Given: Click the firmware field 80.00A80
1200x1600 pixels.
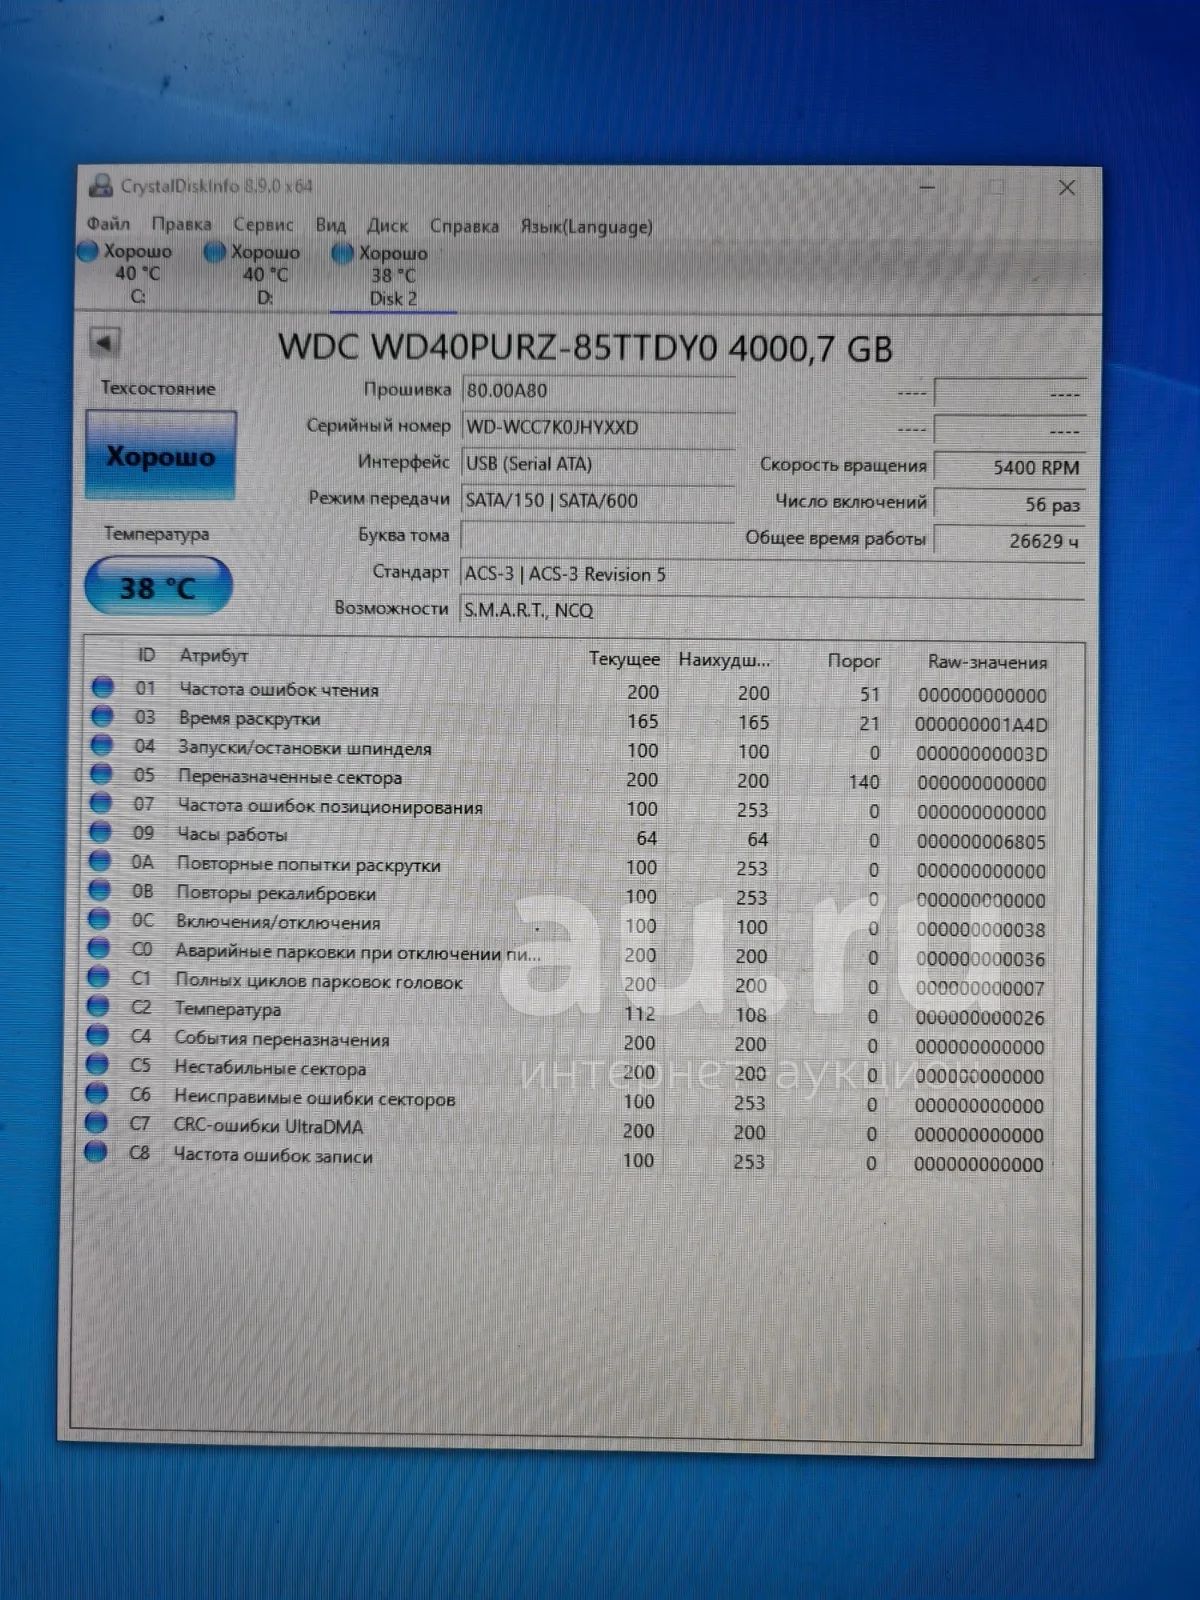Looking at the screenshot, I should 598,391.
